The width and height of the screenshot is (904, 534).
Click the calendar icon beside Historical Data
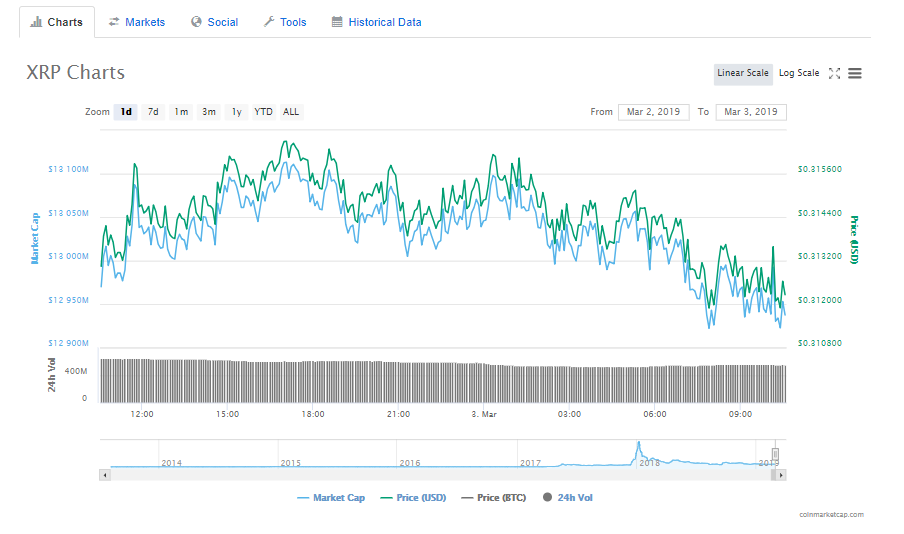pyautogui.click(x=337, y=21)
